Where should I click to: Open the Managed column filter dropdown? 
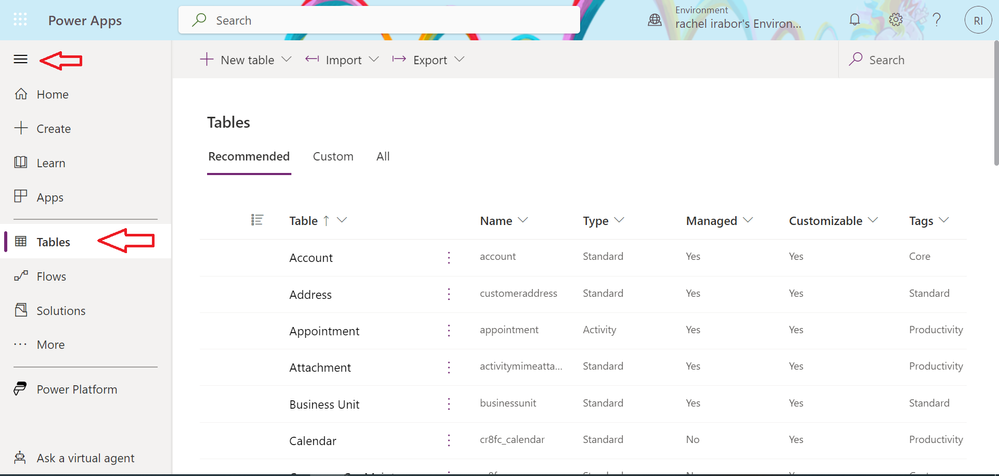point(747,220)
